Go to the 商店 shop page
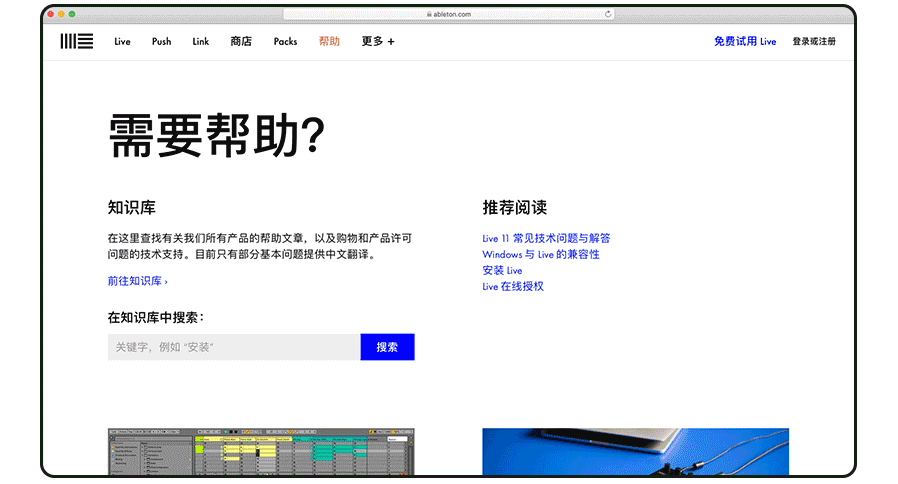This screenshot has height=484, width=898. pos(241,41)
